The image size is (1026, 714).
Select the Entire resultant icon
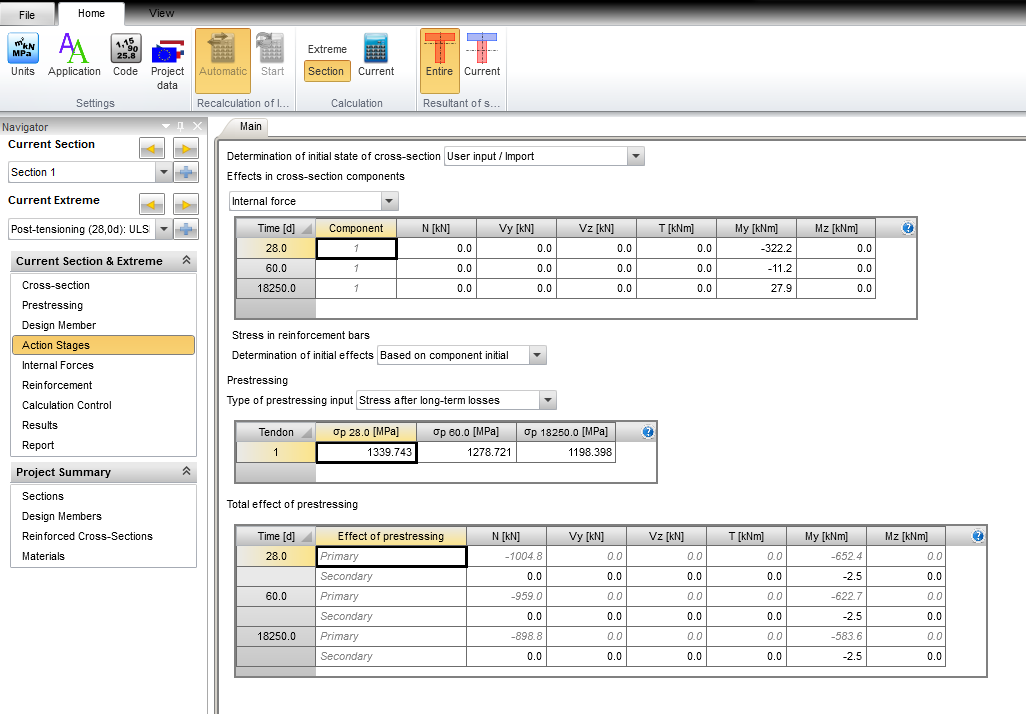click(439, 55)
